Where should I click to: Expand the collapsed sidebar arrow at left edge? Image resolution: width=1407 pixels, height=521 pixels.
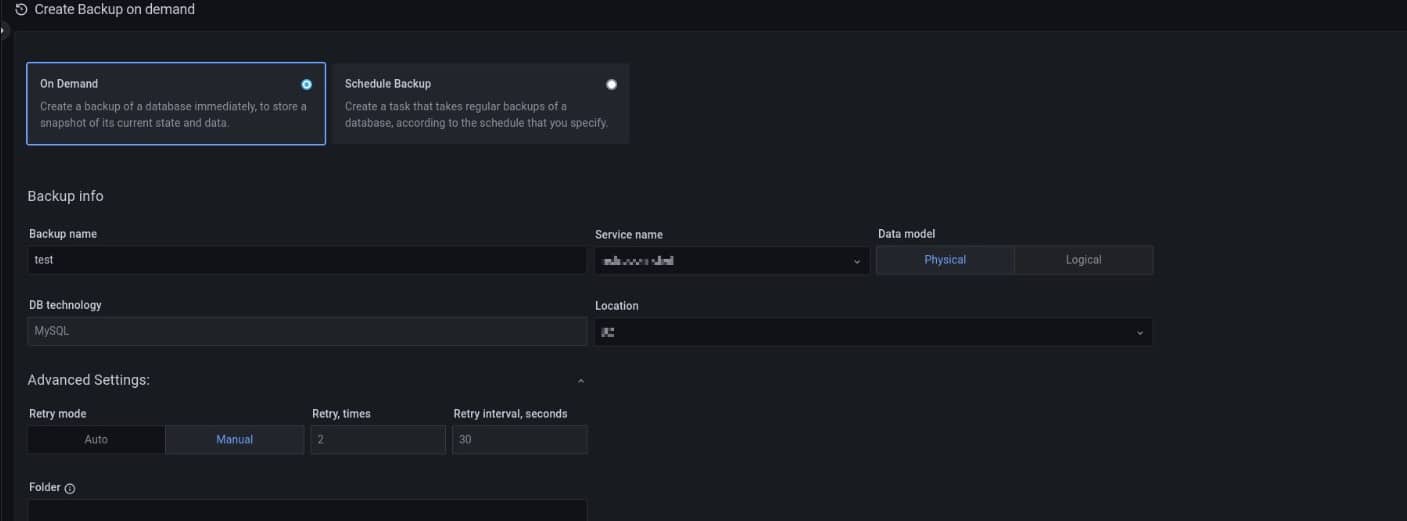pyautogui.click(x=3, y=31)
